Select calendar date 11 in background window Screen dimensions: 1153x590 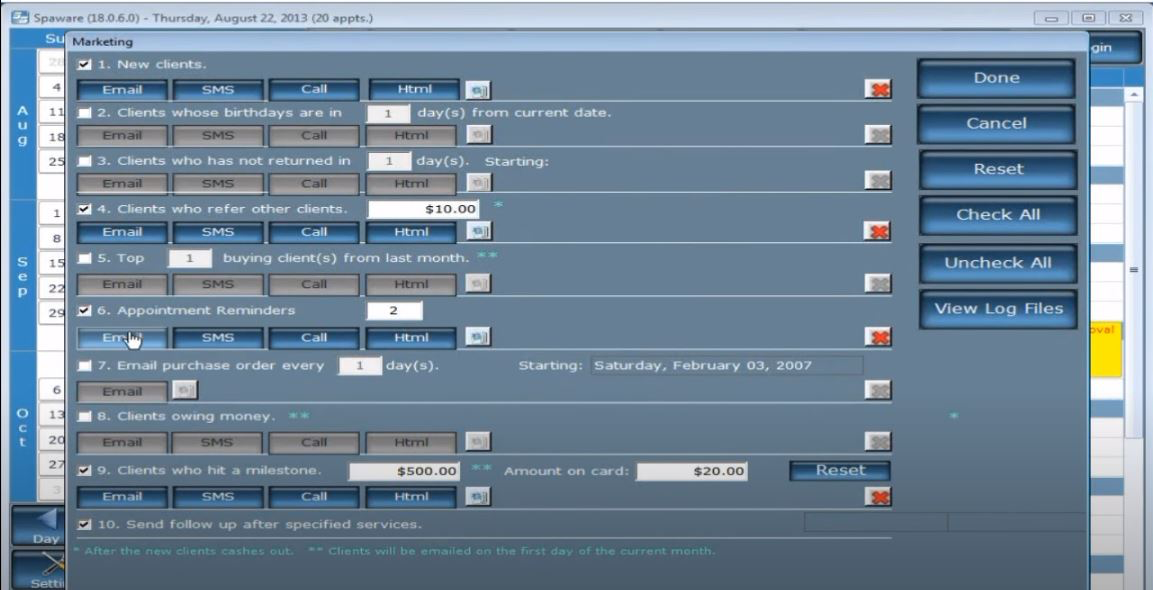pyautogui.click(x=53, y=113)
